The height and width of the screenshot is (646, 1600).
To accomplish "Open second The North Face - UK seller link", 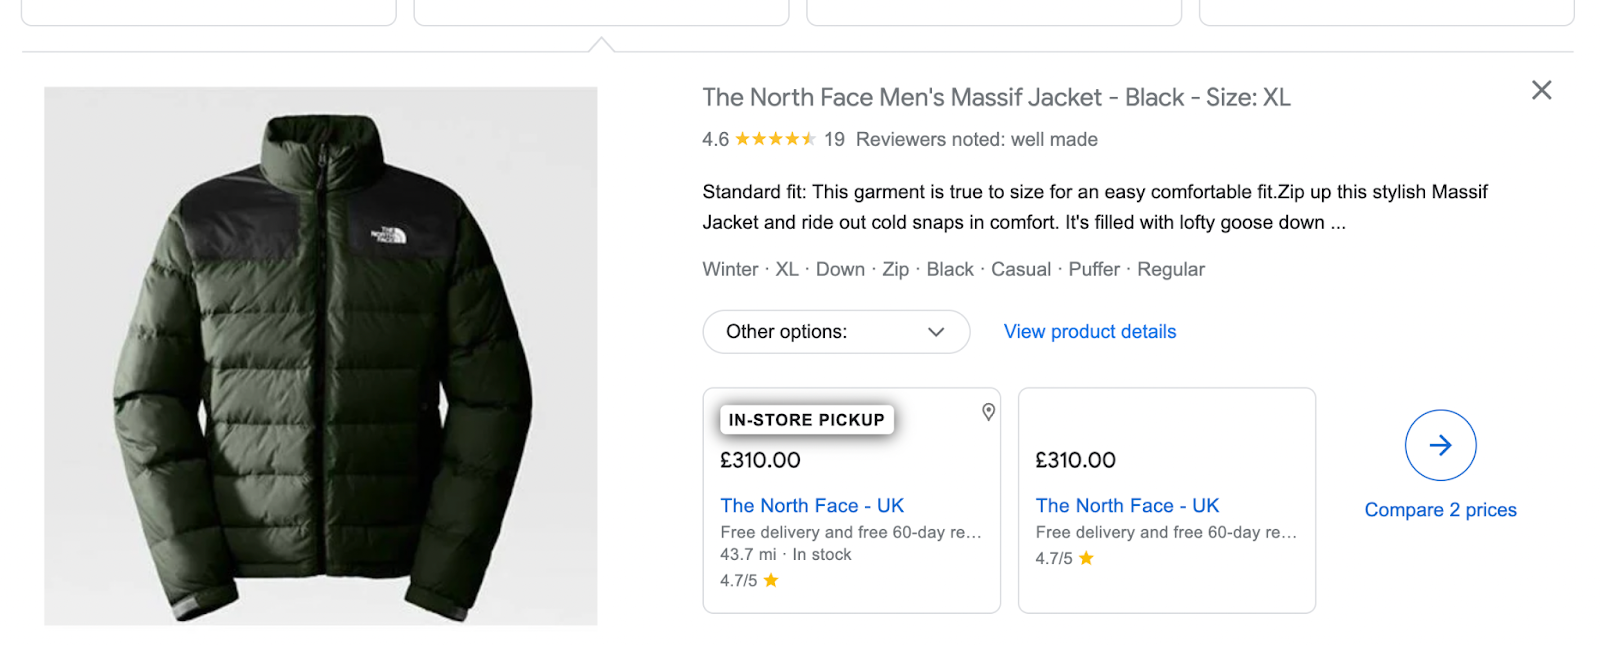I will (1127, 506).
